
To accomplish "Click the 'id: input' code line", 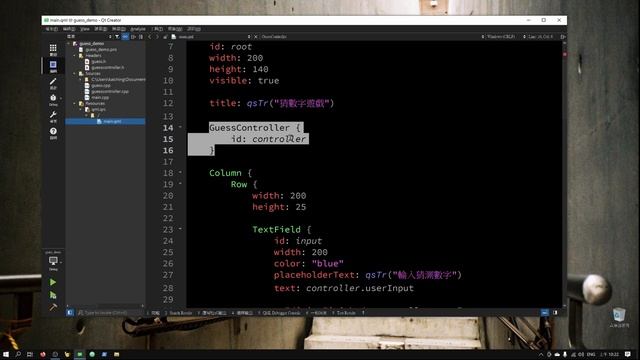I will [x=298, y=241].
